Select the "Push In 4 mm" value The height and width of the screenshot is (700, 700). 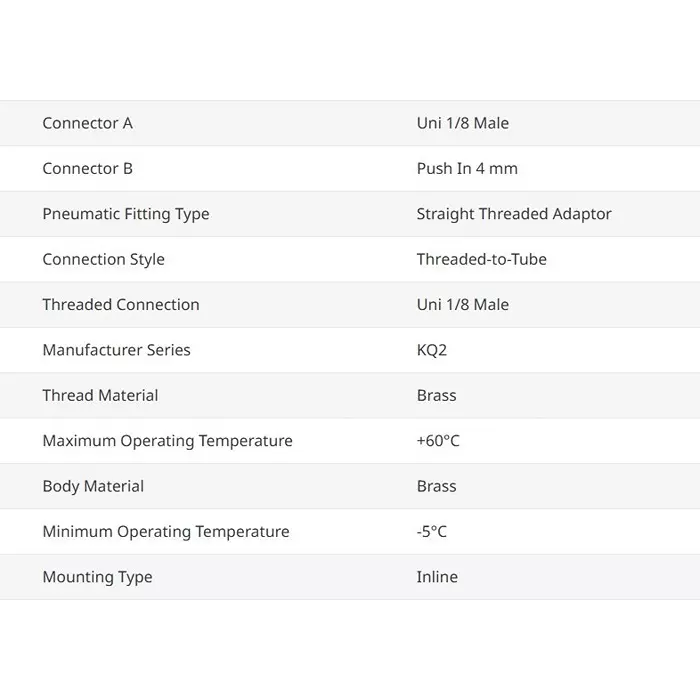467,168
